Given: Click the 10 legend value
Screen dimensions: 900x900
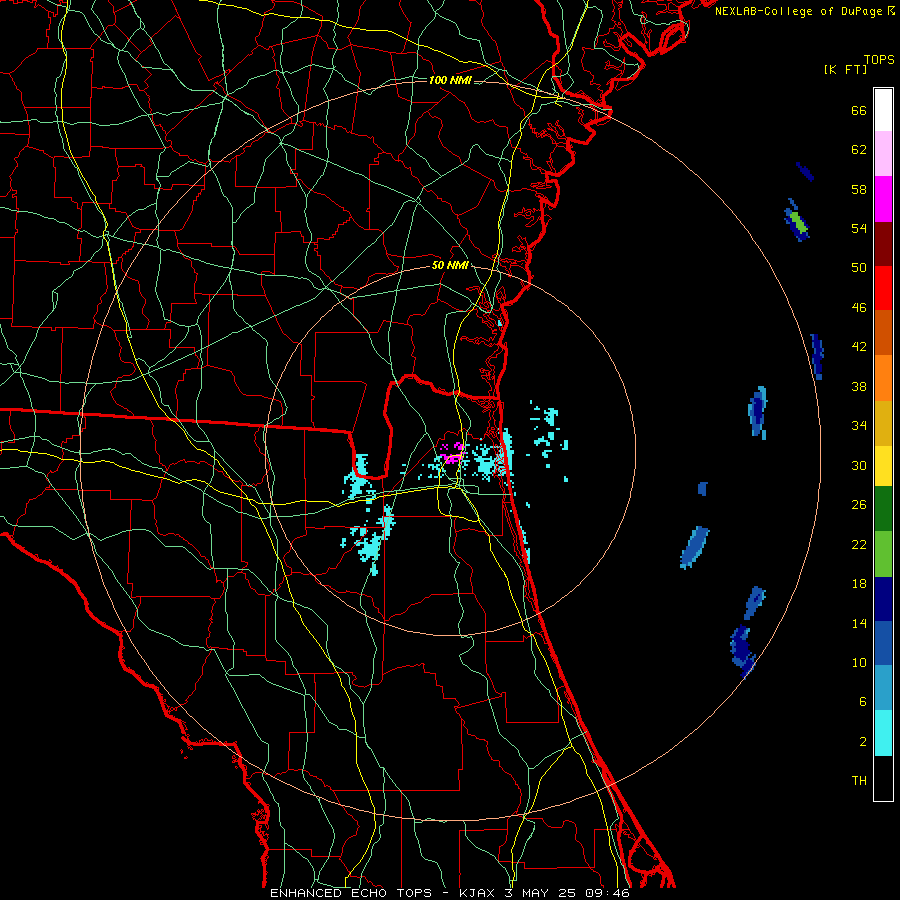Looking at the screenshot, I should coord(859,662).
